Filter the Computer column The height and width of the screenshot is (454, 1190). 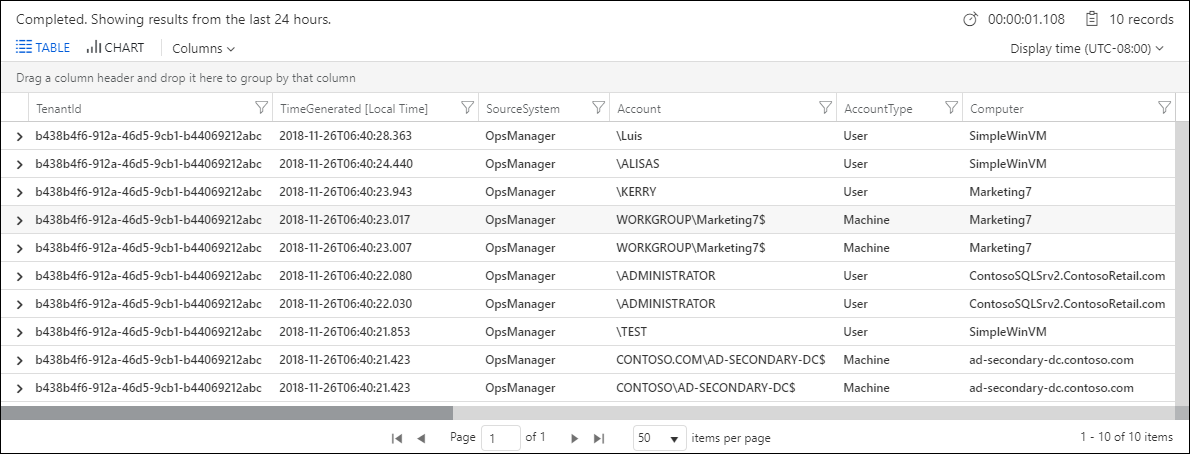[x=1164, y=108]
